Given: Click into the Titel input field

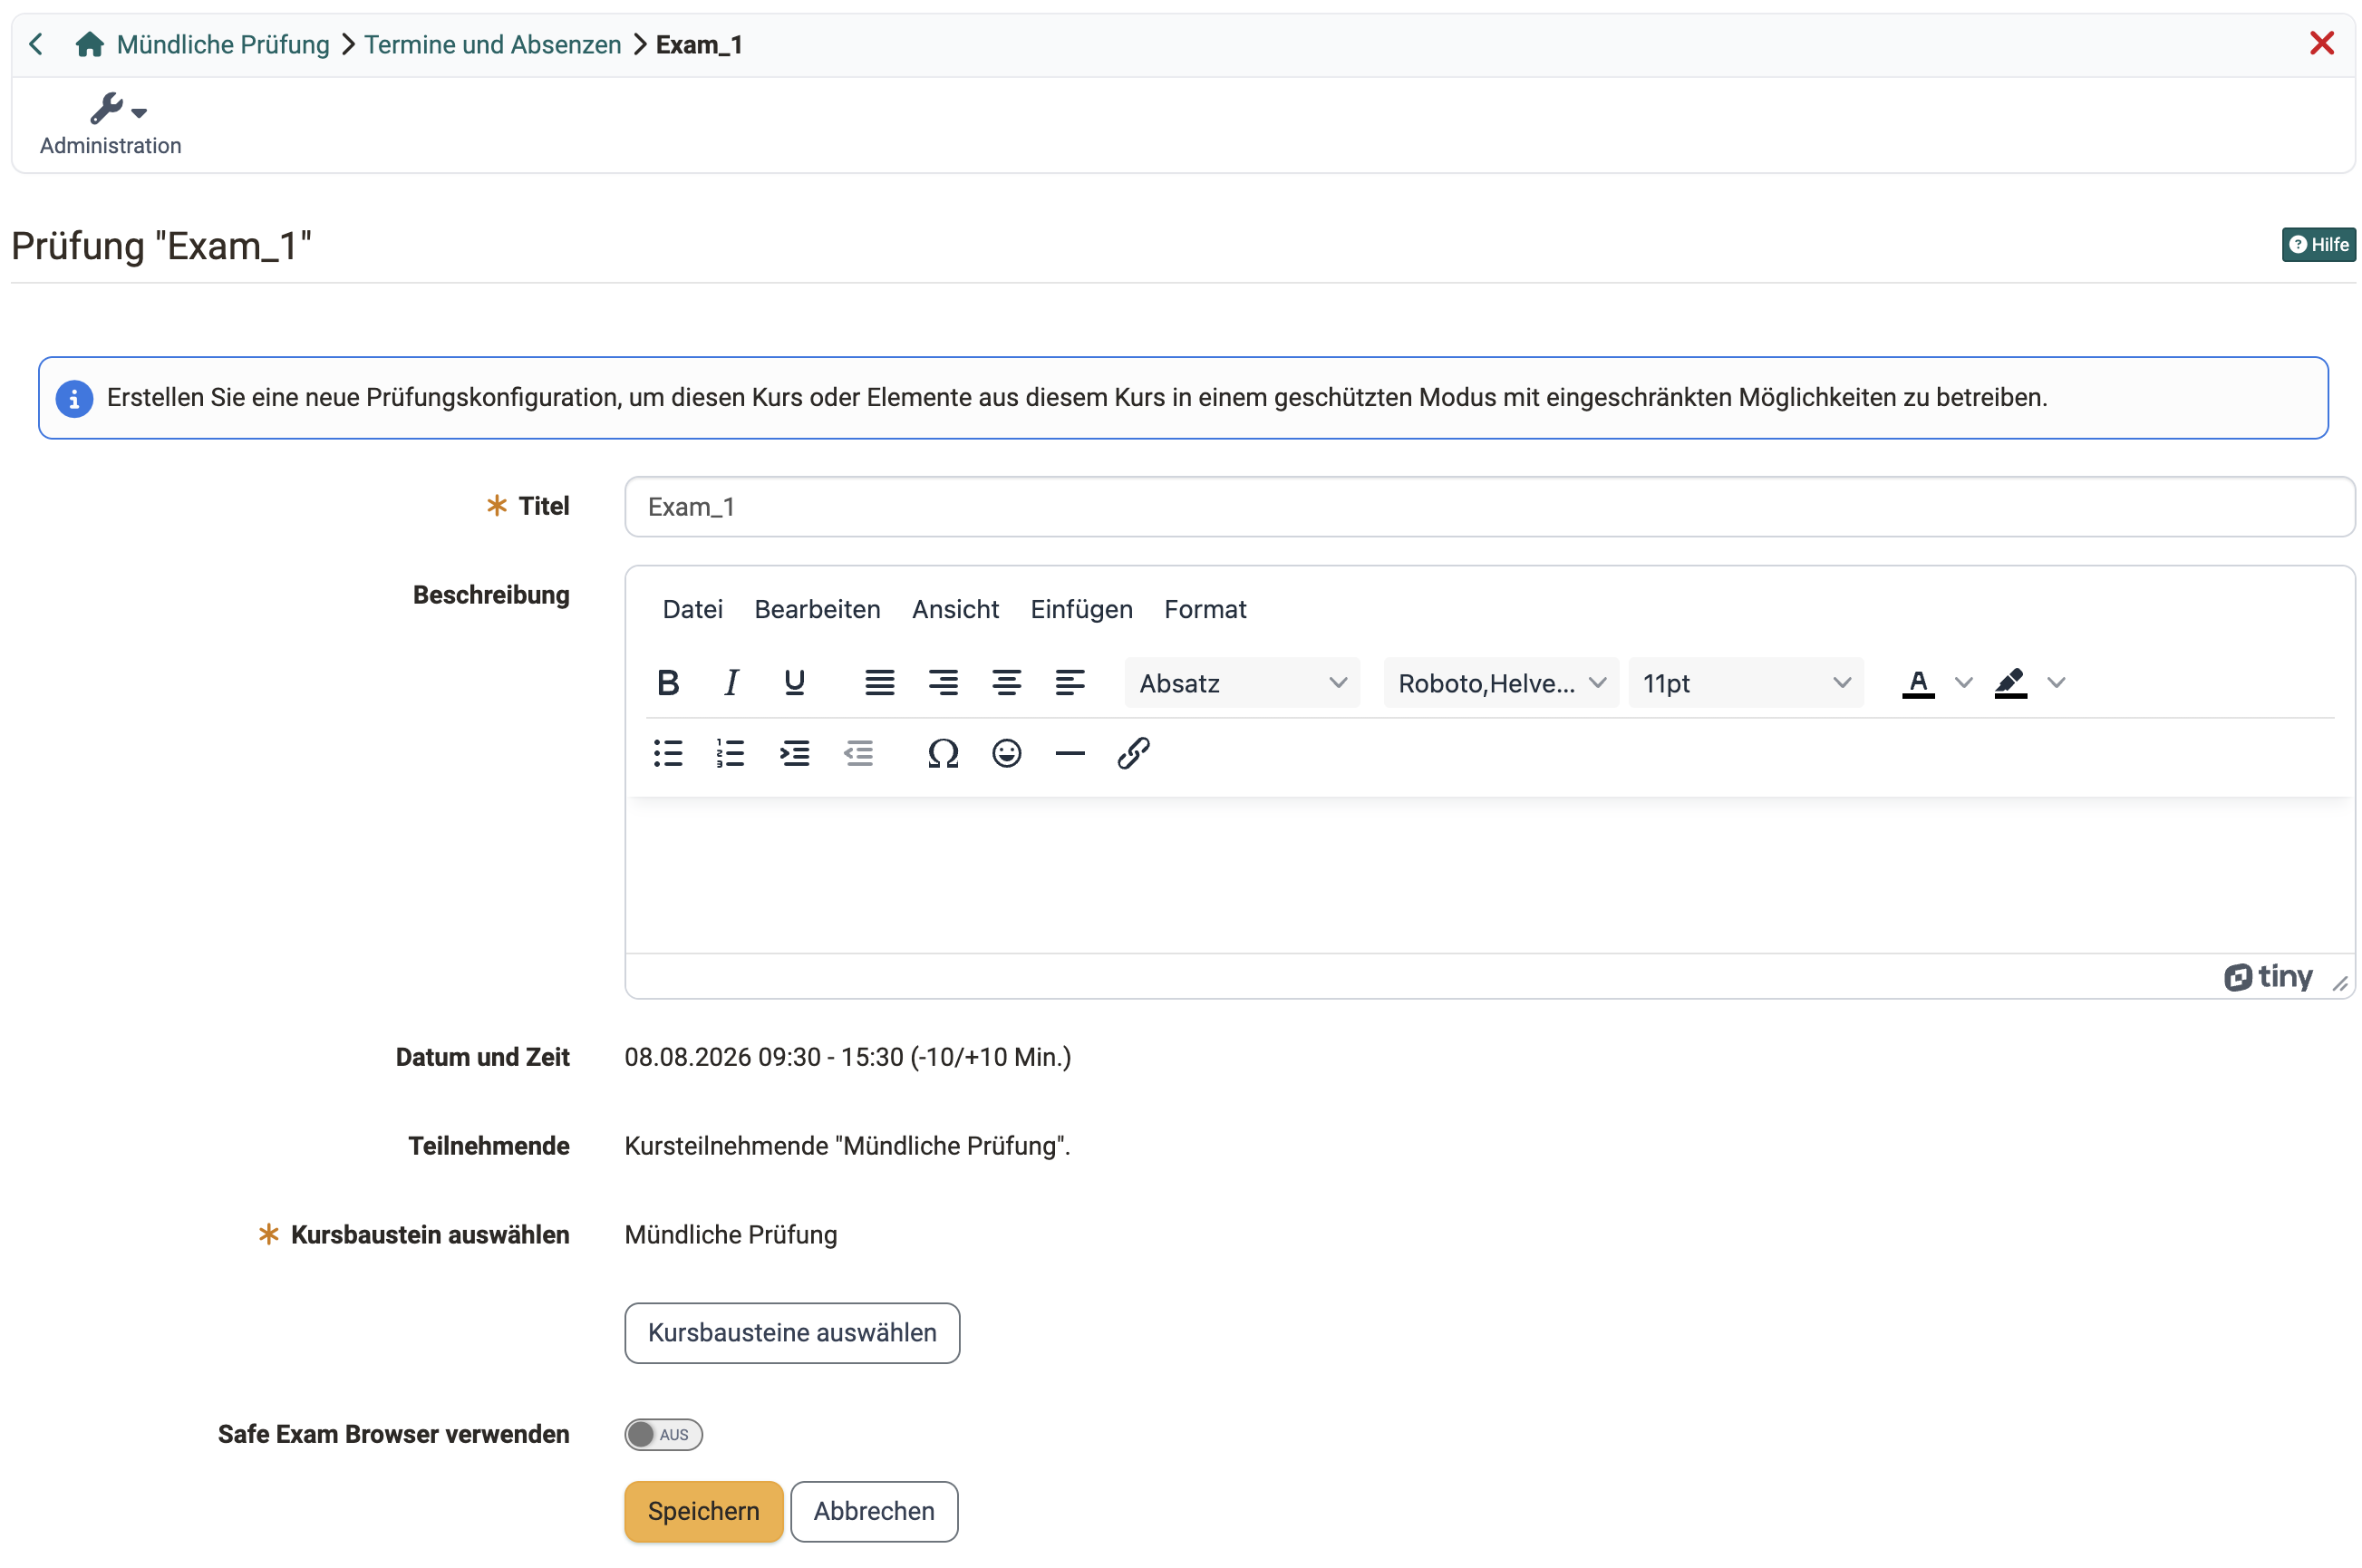Looking at the screenshot, I should (x=1489, y=506).
